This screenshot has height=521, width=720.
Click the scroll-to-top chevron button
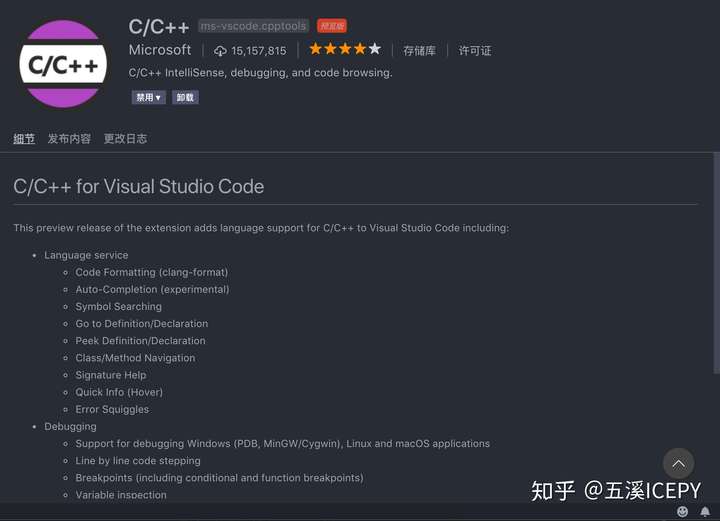[x=678, y=463]
